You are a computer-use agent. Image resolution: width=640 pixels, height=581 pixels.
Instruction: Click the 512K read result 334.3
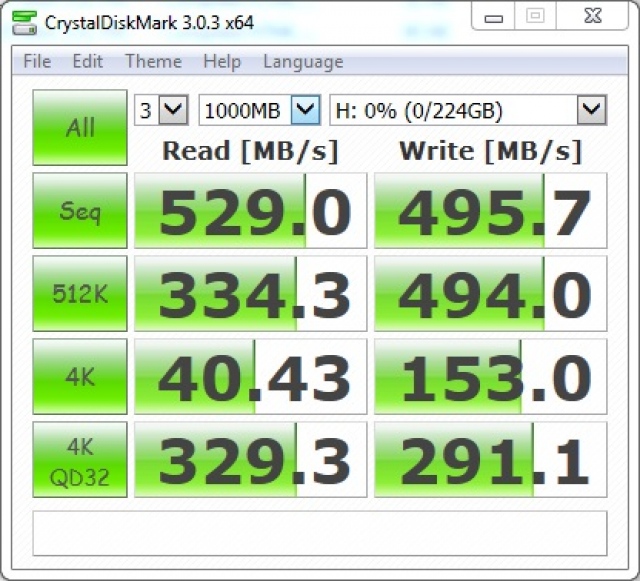click(251, 294)
